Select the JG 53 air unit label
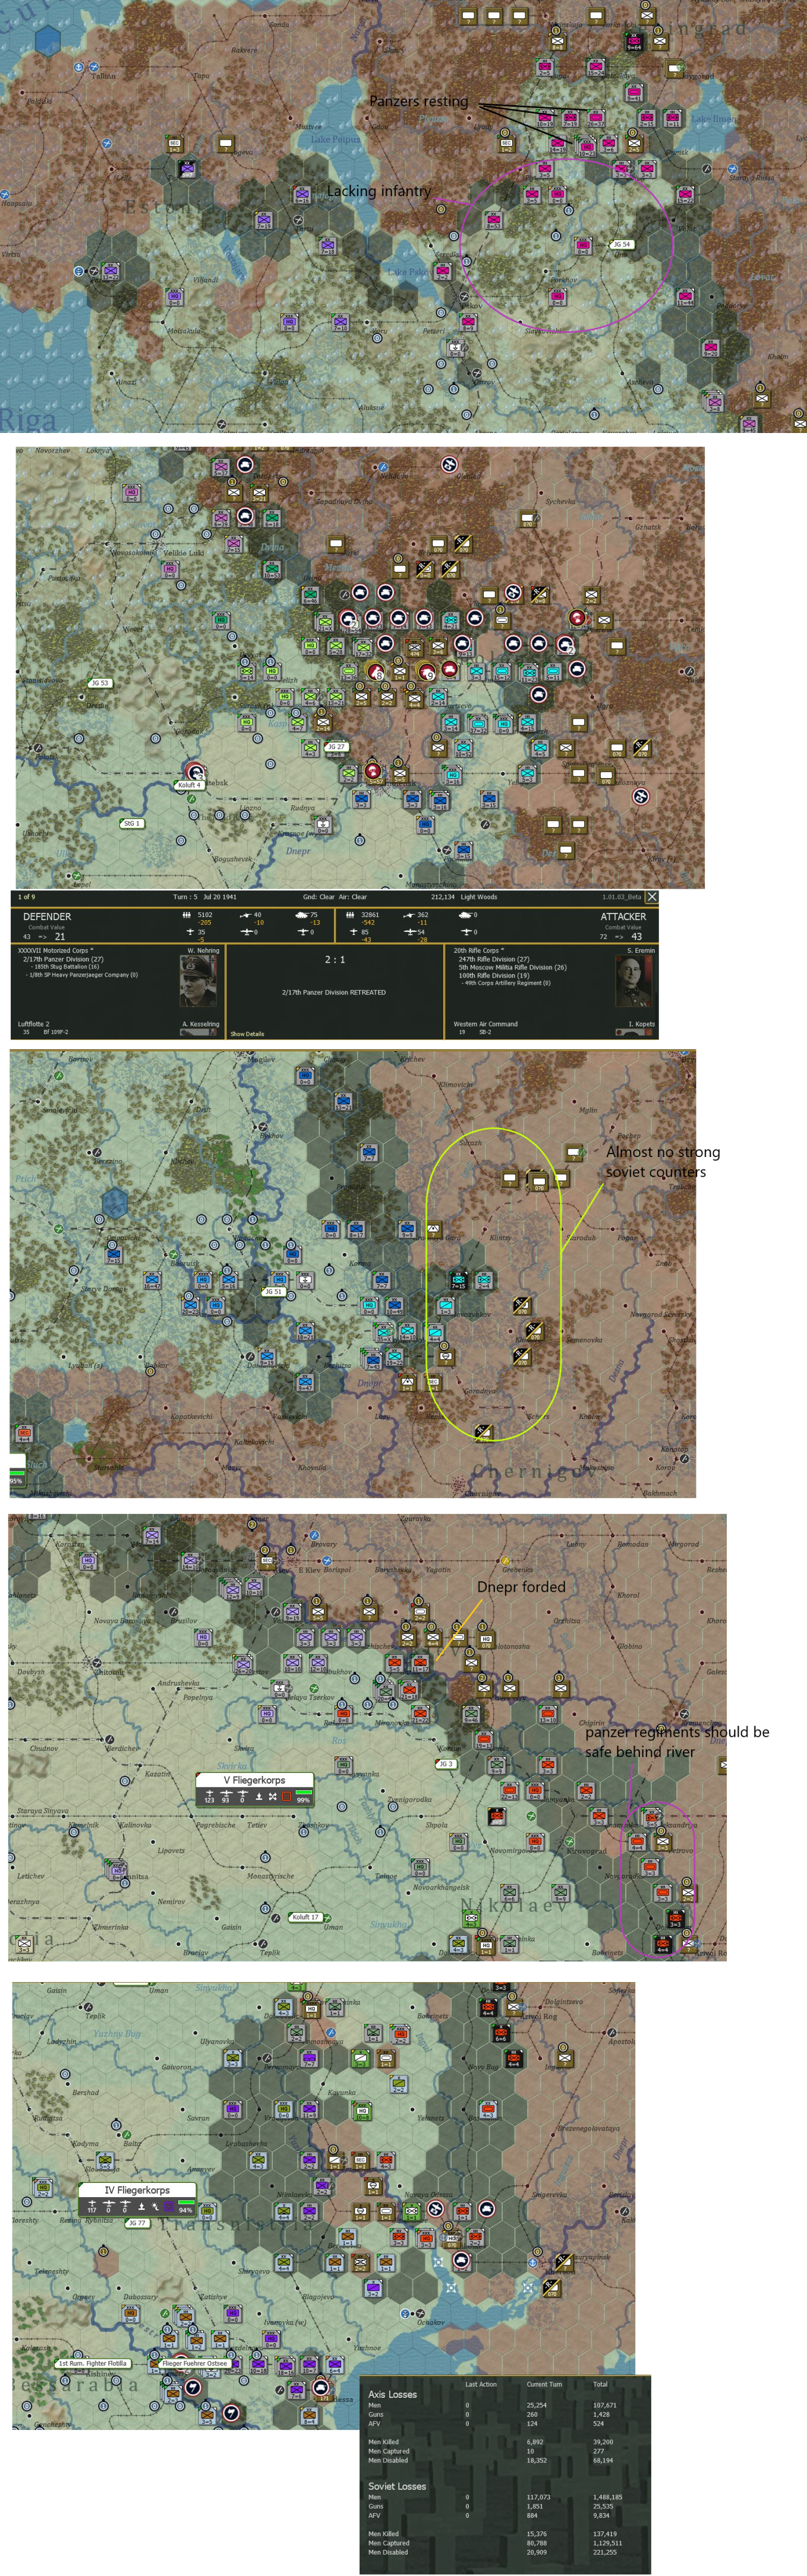The height and width of the screenshot is (2576, 807). point(99,683)
